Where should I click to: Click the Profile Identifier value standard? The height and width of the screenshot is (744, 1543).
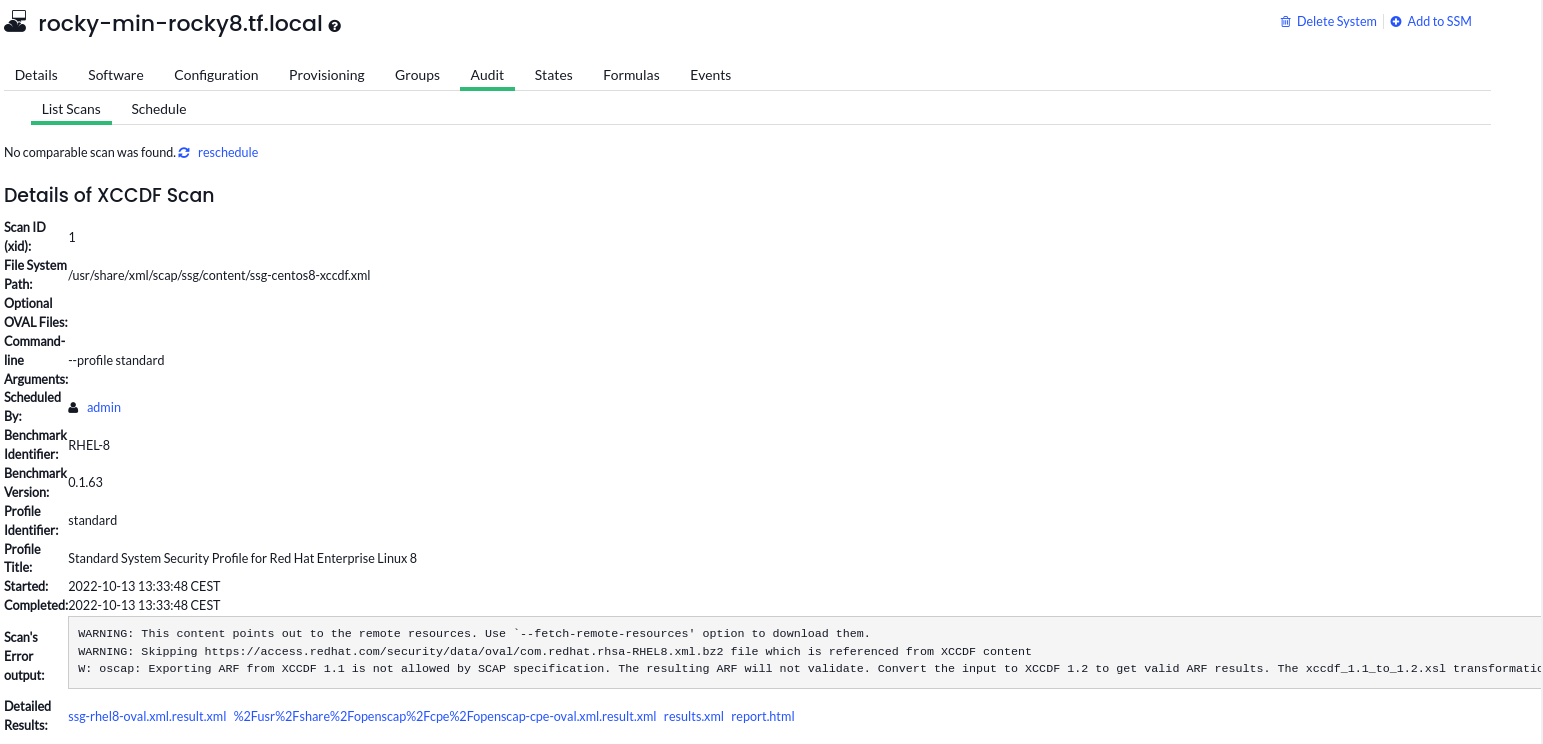coord(92,521)
